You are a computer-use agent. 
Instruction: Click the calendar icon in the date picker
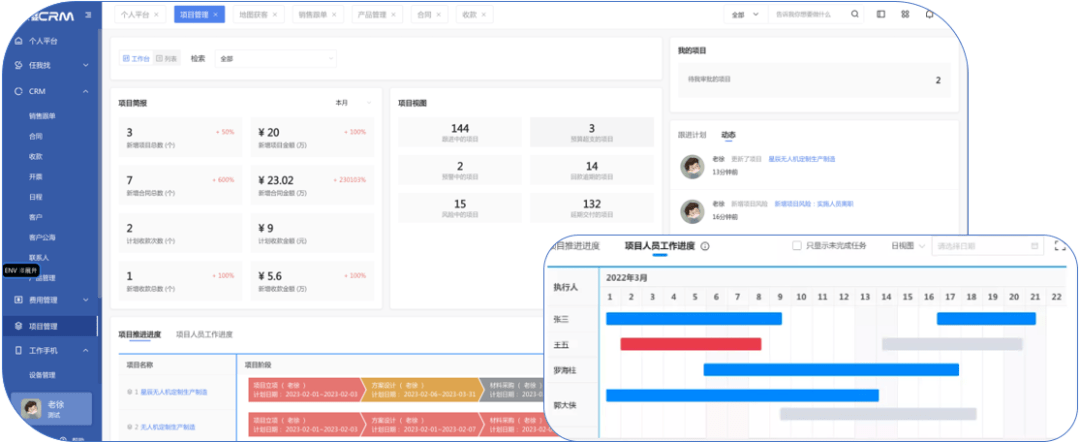point(1034,246)
